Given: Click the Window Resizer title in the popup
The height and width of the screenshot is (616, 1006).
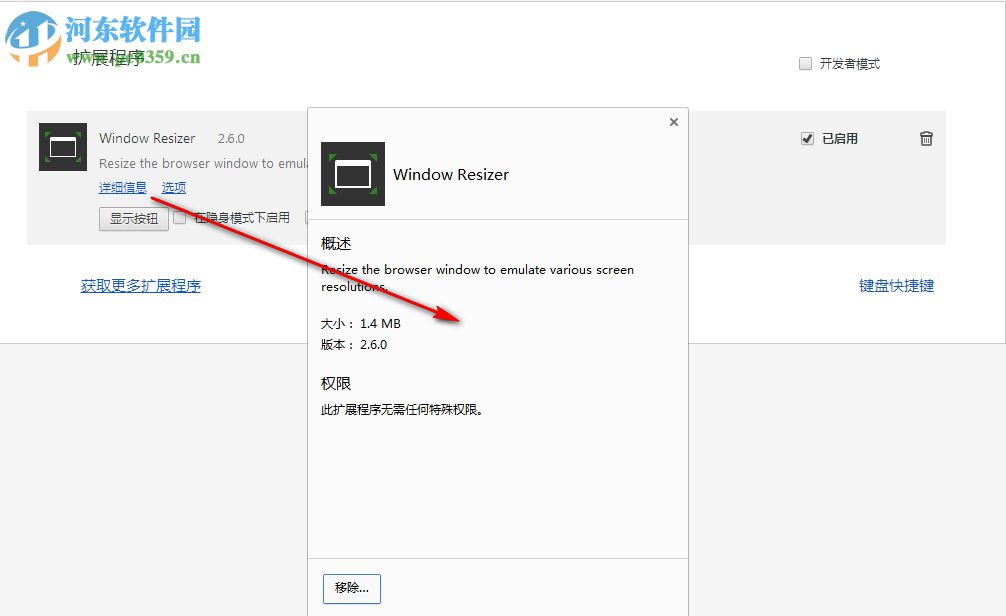Looking at the screenshot, I should (451, 174).
